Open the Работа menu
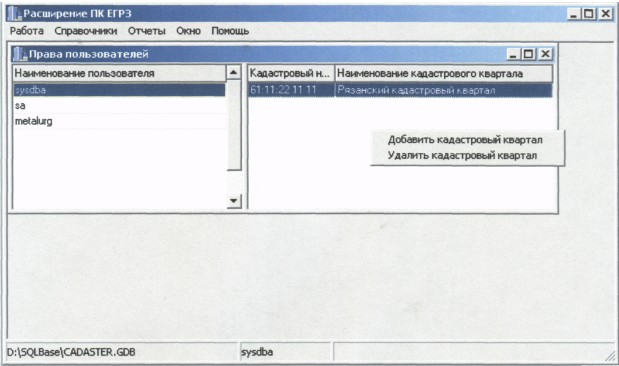The height and width of the screenshot is (366, 619). [x=26, y=31]
